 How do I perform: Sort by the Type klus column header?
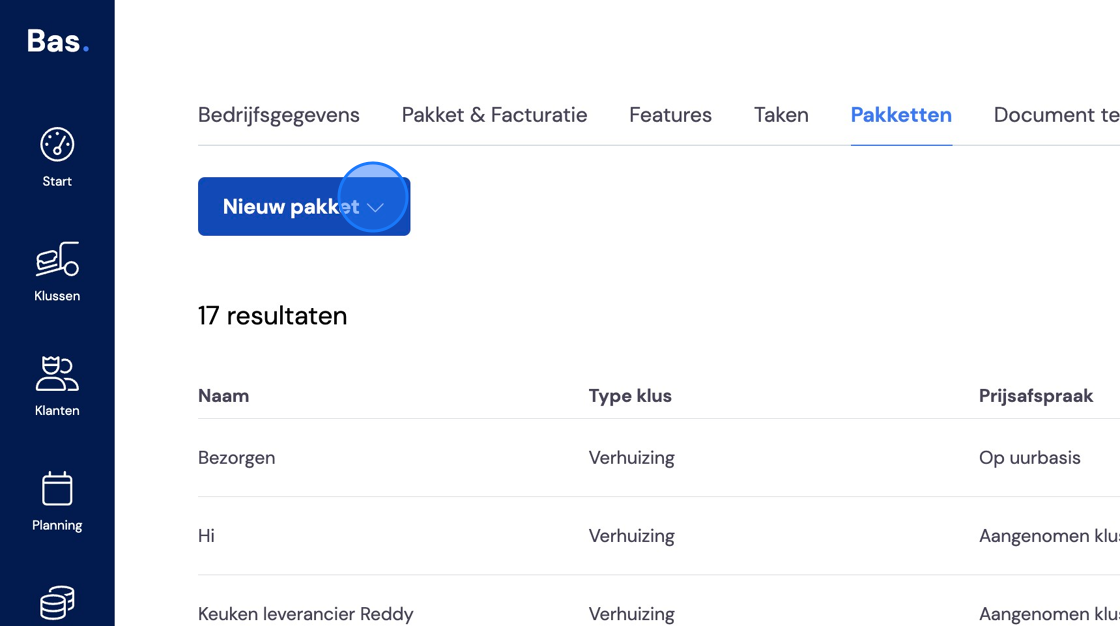[630, 396]
